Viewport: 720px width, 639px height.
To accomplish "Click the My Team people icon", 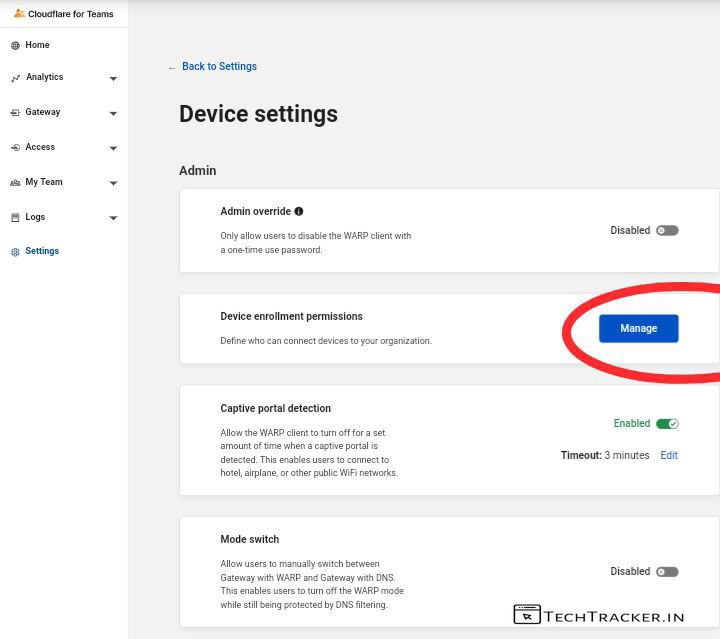I will (x=15, y=183).
